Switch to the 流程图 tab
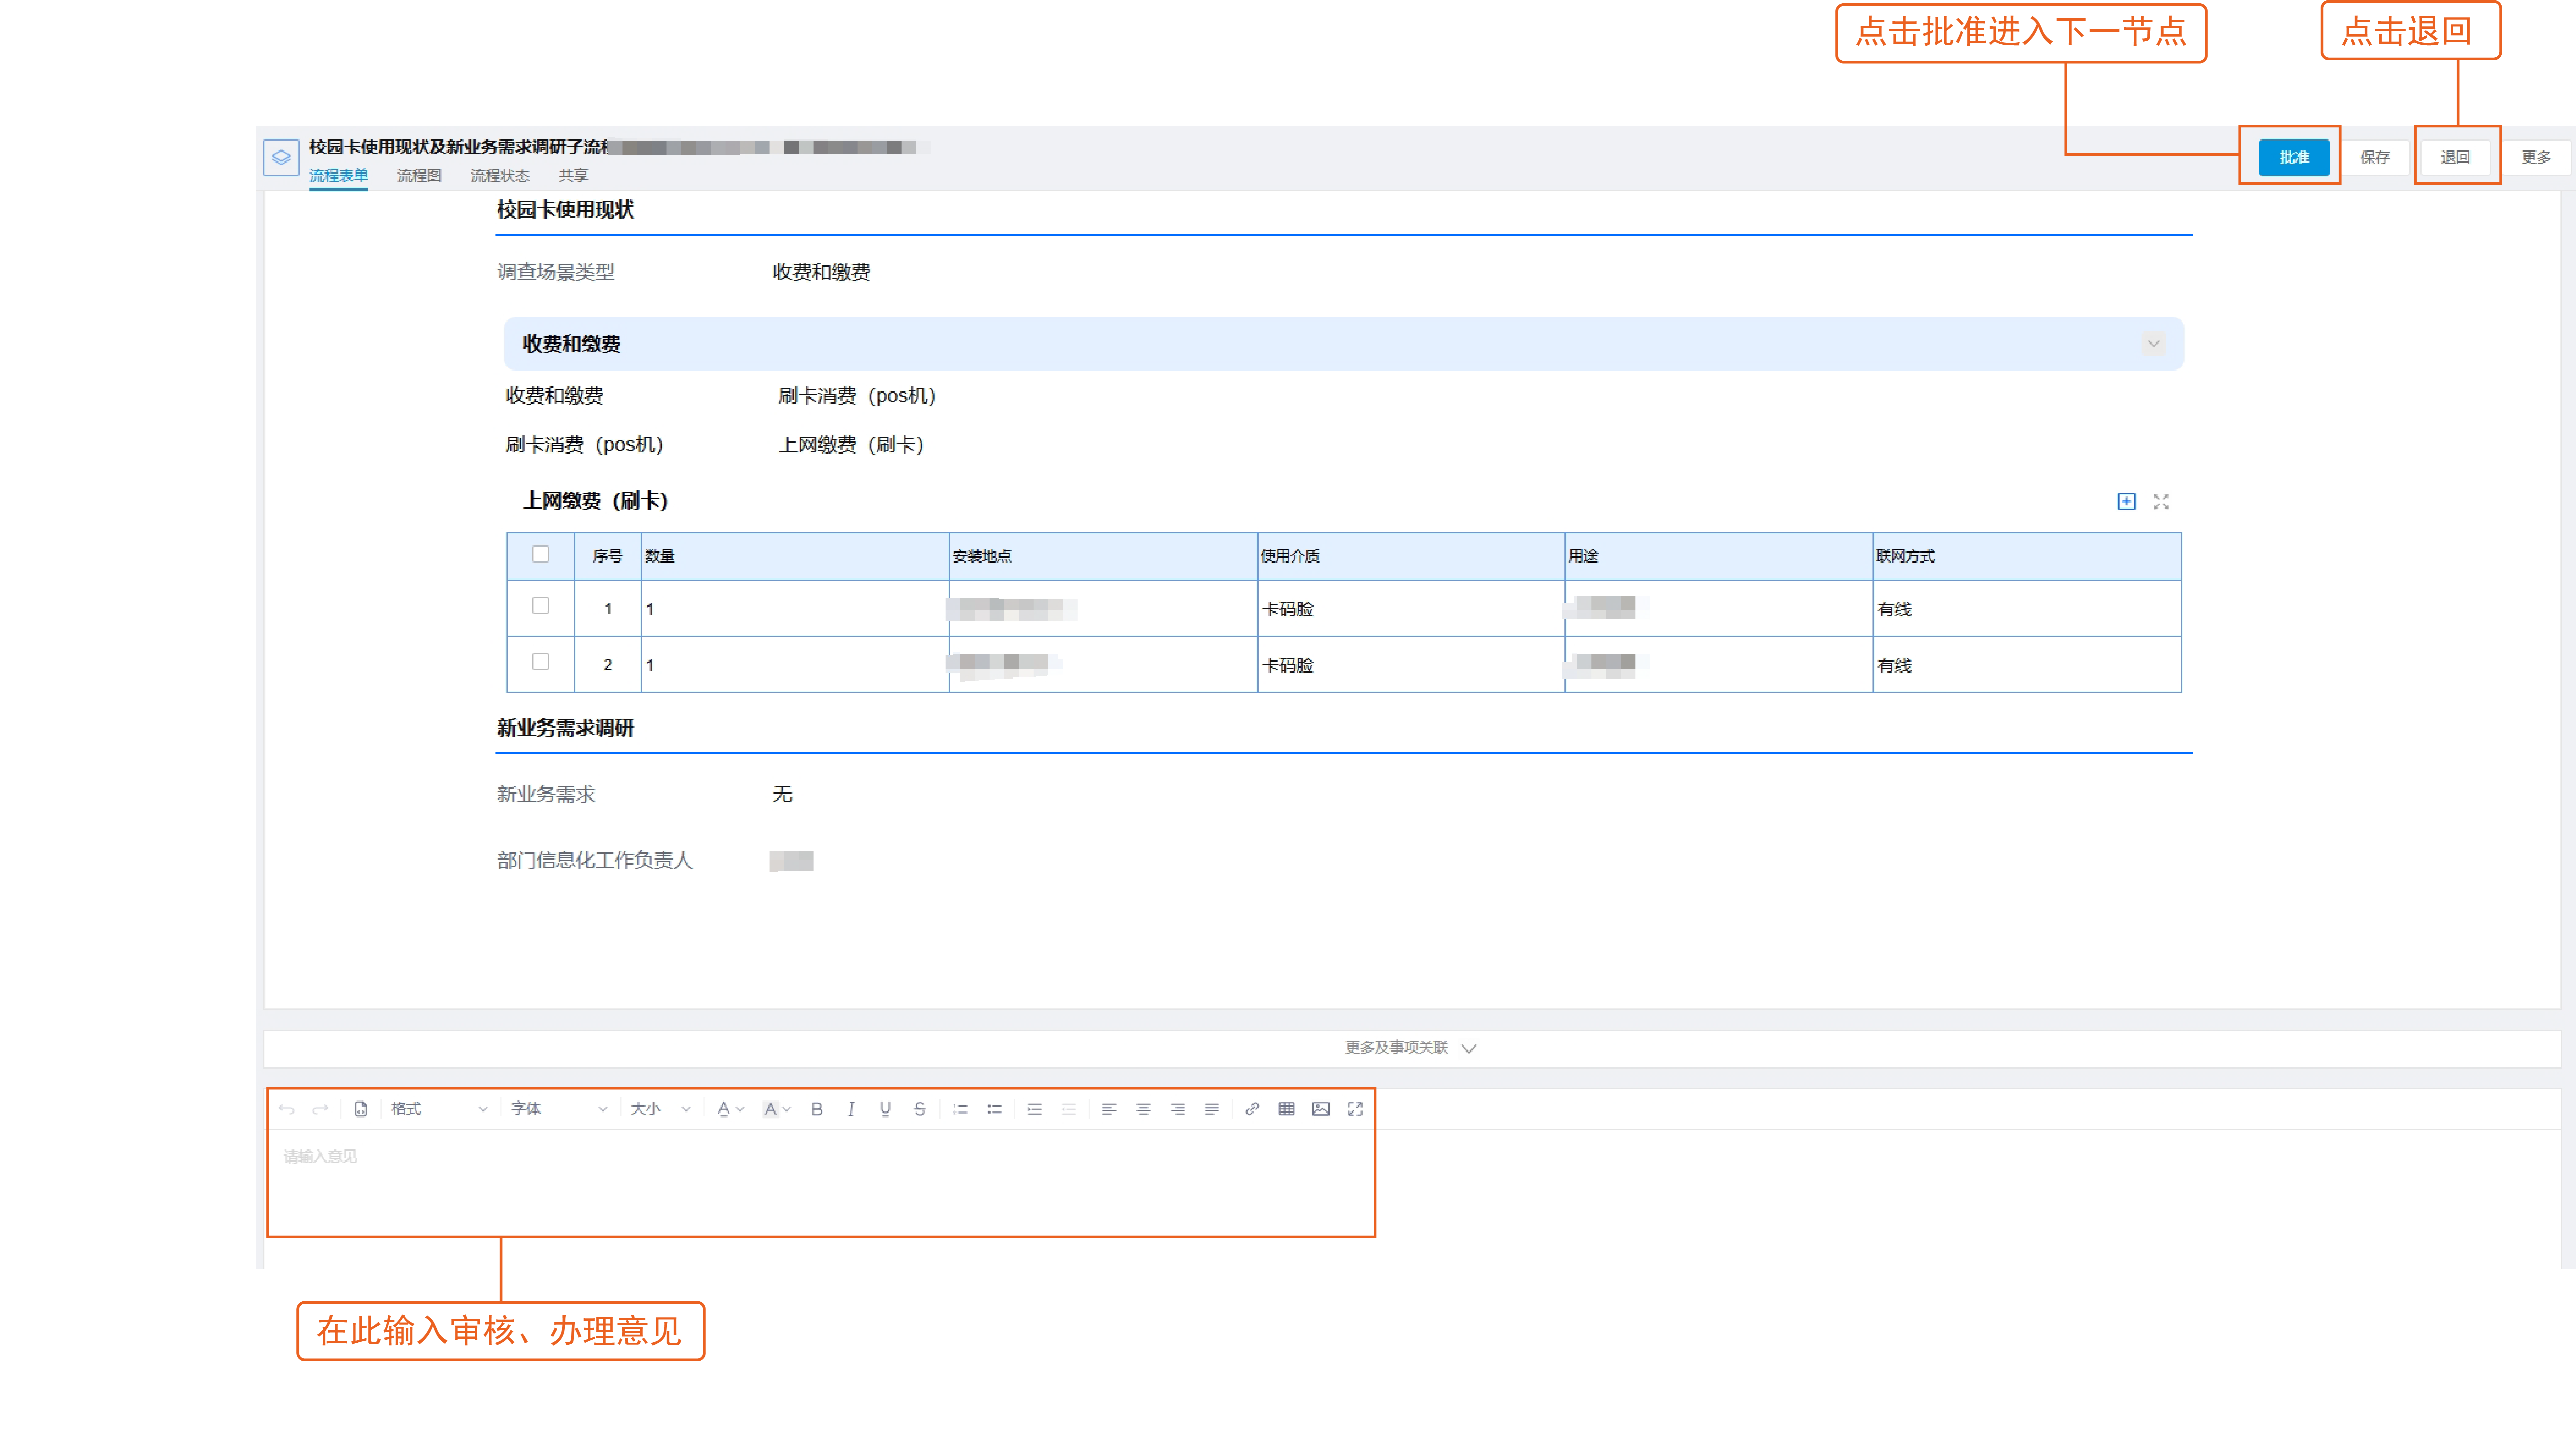This screenshot has width=2576, height=1451. click(x=419, y=176)
